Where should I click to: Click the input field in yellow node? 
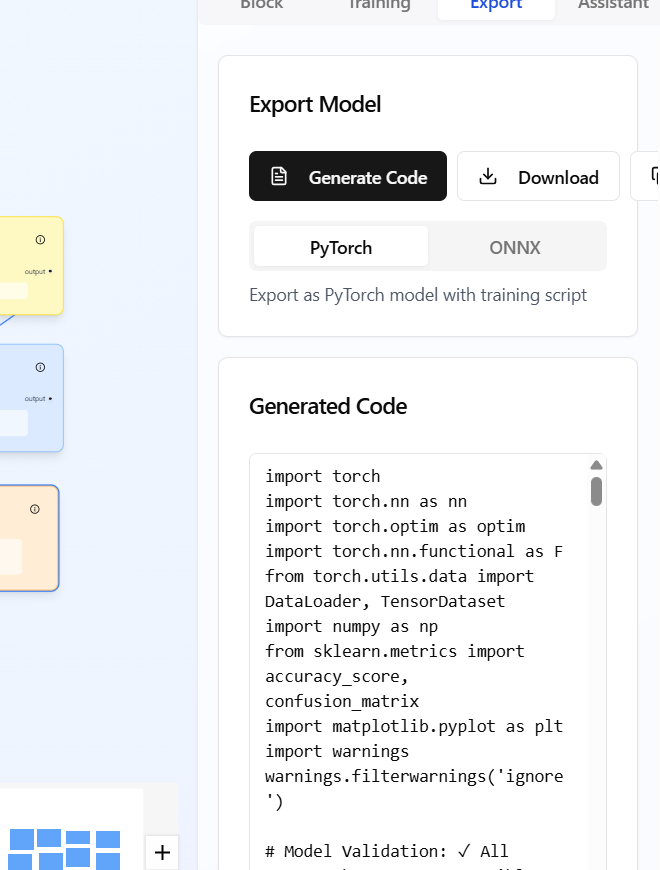(12, 290)
